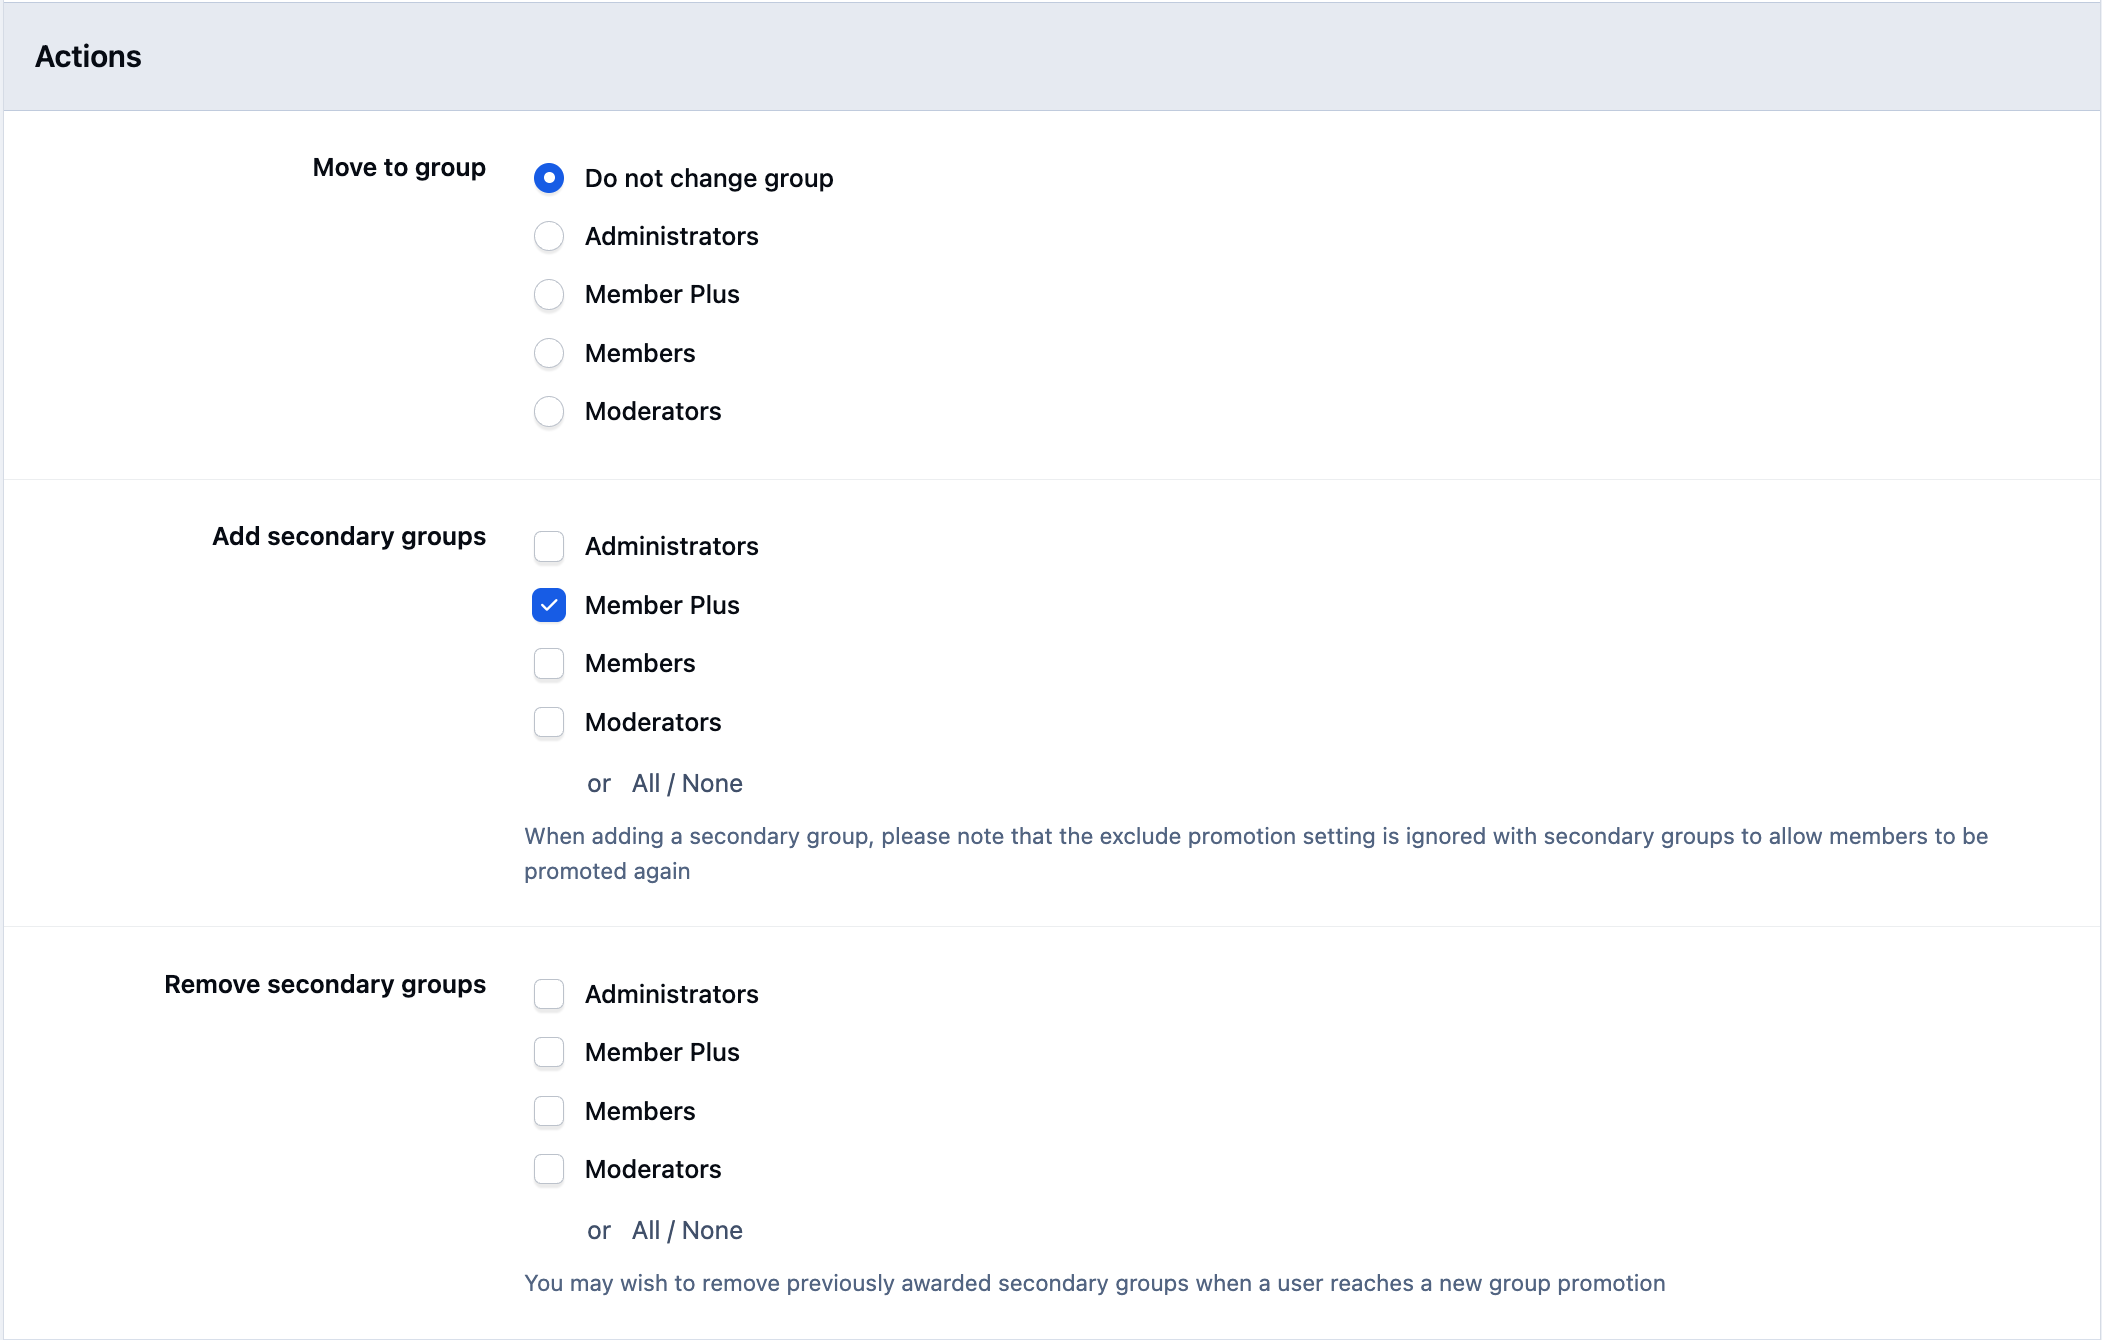
Task: Check Administrators under Add secondary groups
Action: (x=549, y=546)
